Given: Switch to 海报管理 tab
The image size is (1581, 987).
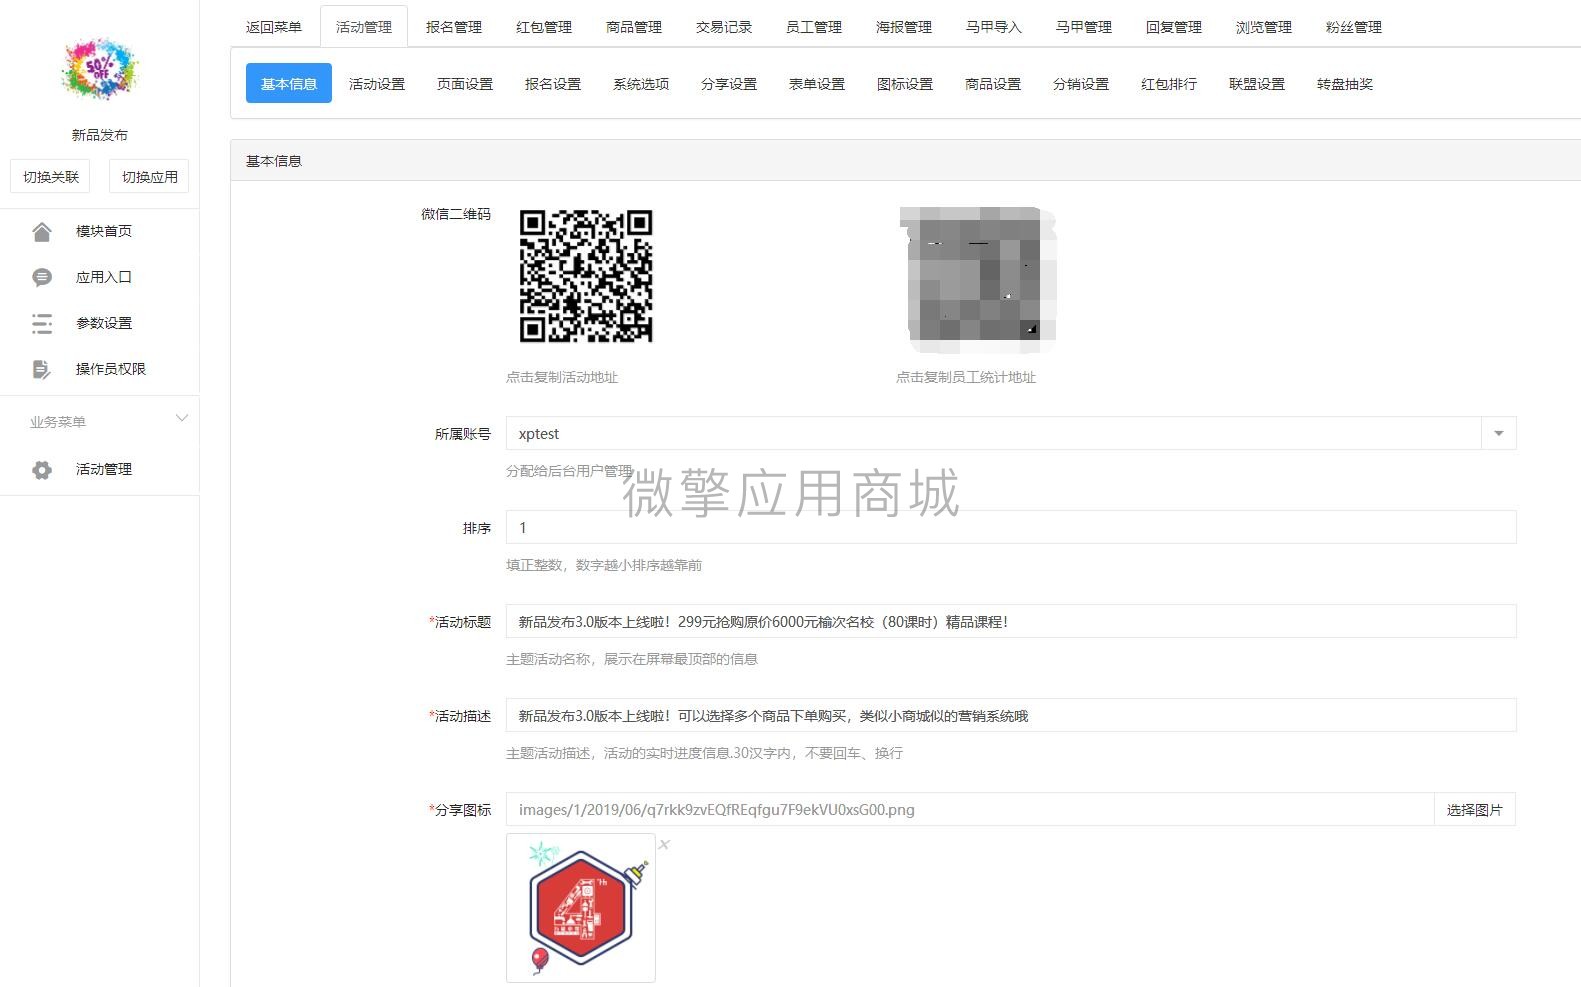Looking at the screenshot, I should (x=904, y=27).
